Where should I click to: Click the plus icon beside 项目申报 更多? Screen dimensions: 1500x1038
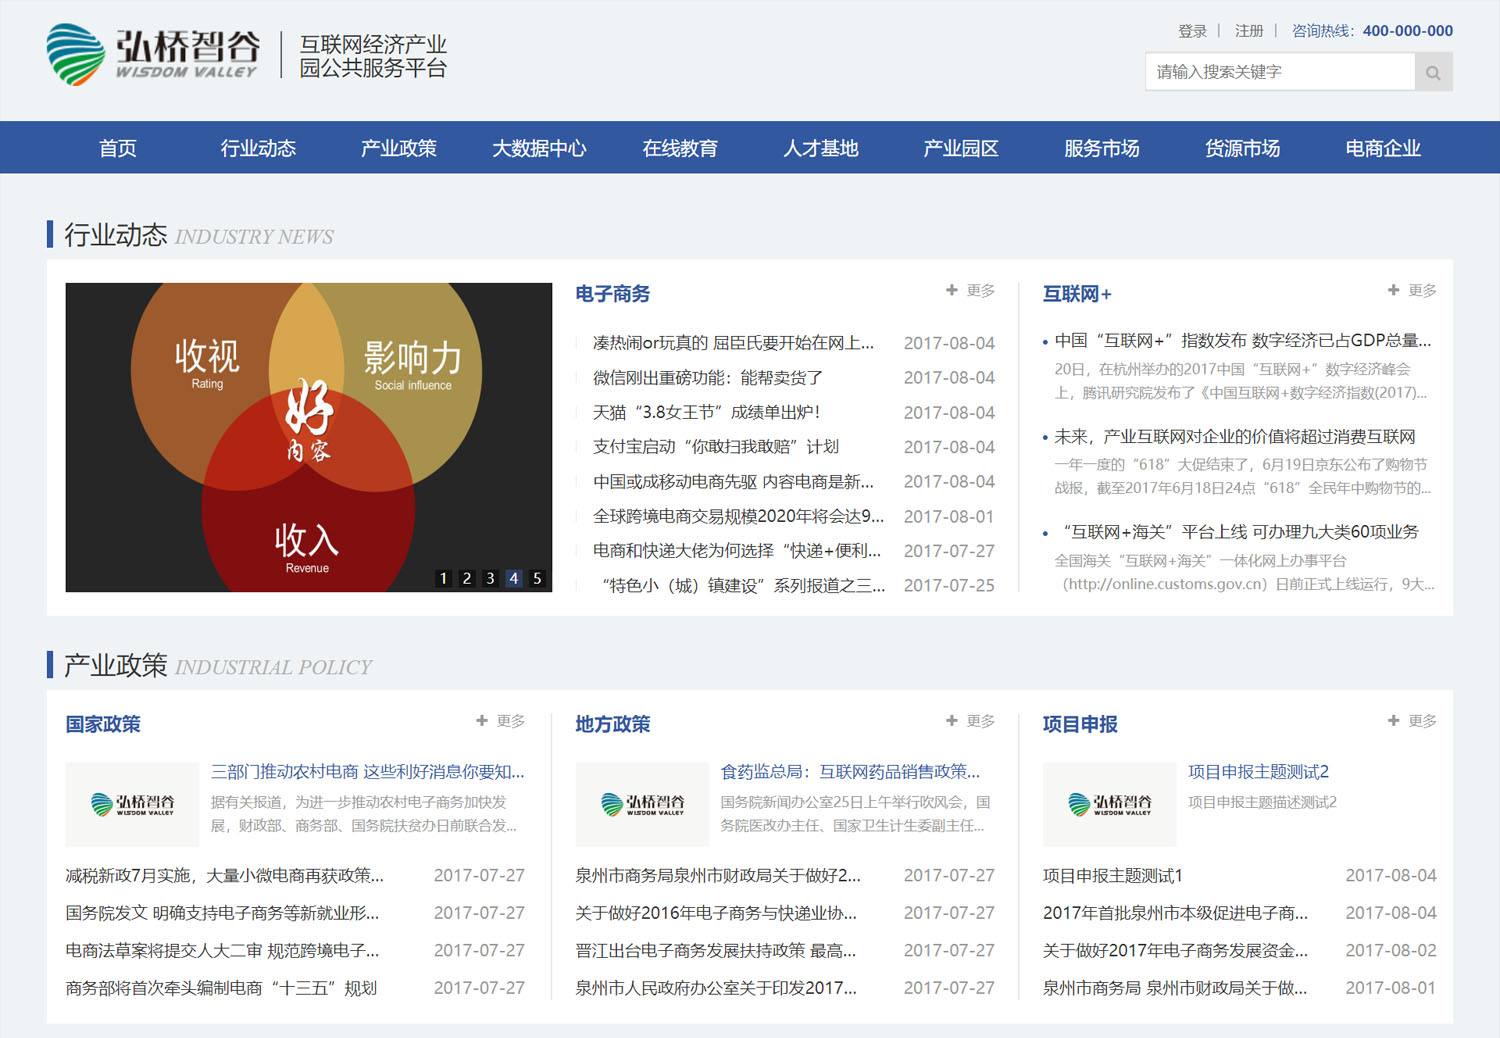[x=1393, y=720]
